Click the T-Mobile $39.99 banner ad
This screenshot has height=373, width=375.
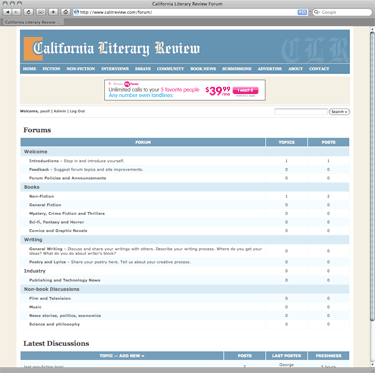[185, 90]
